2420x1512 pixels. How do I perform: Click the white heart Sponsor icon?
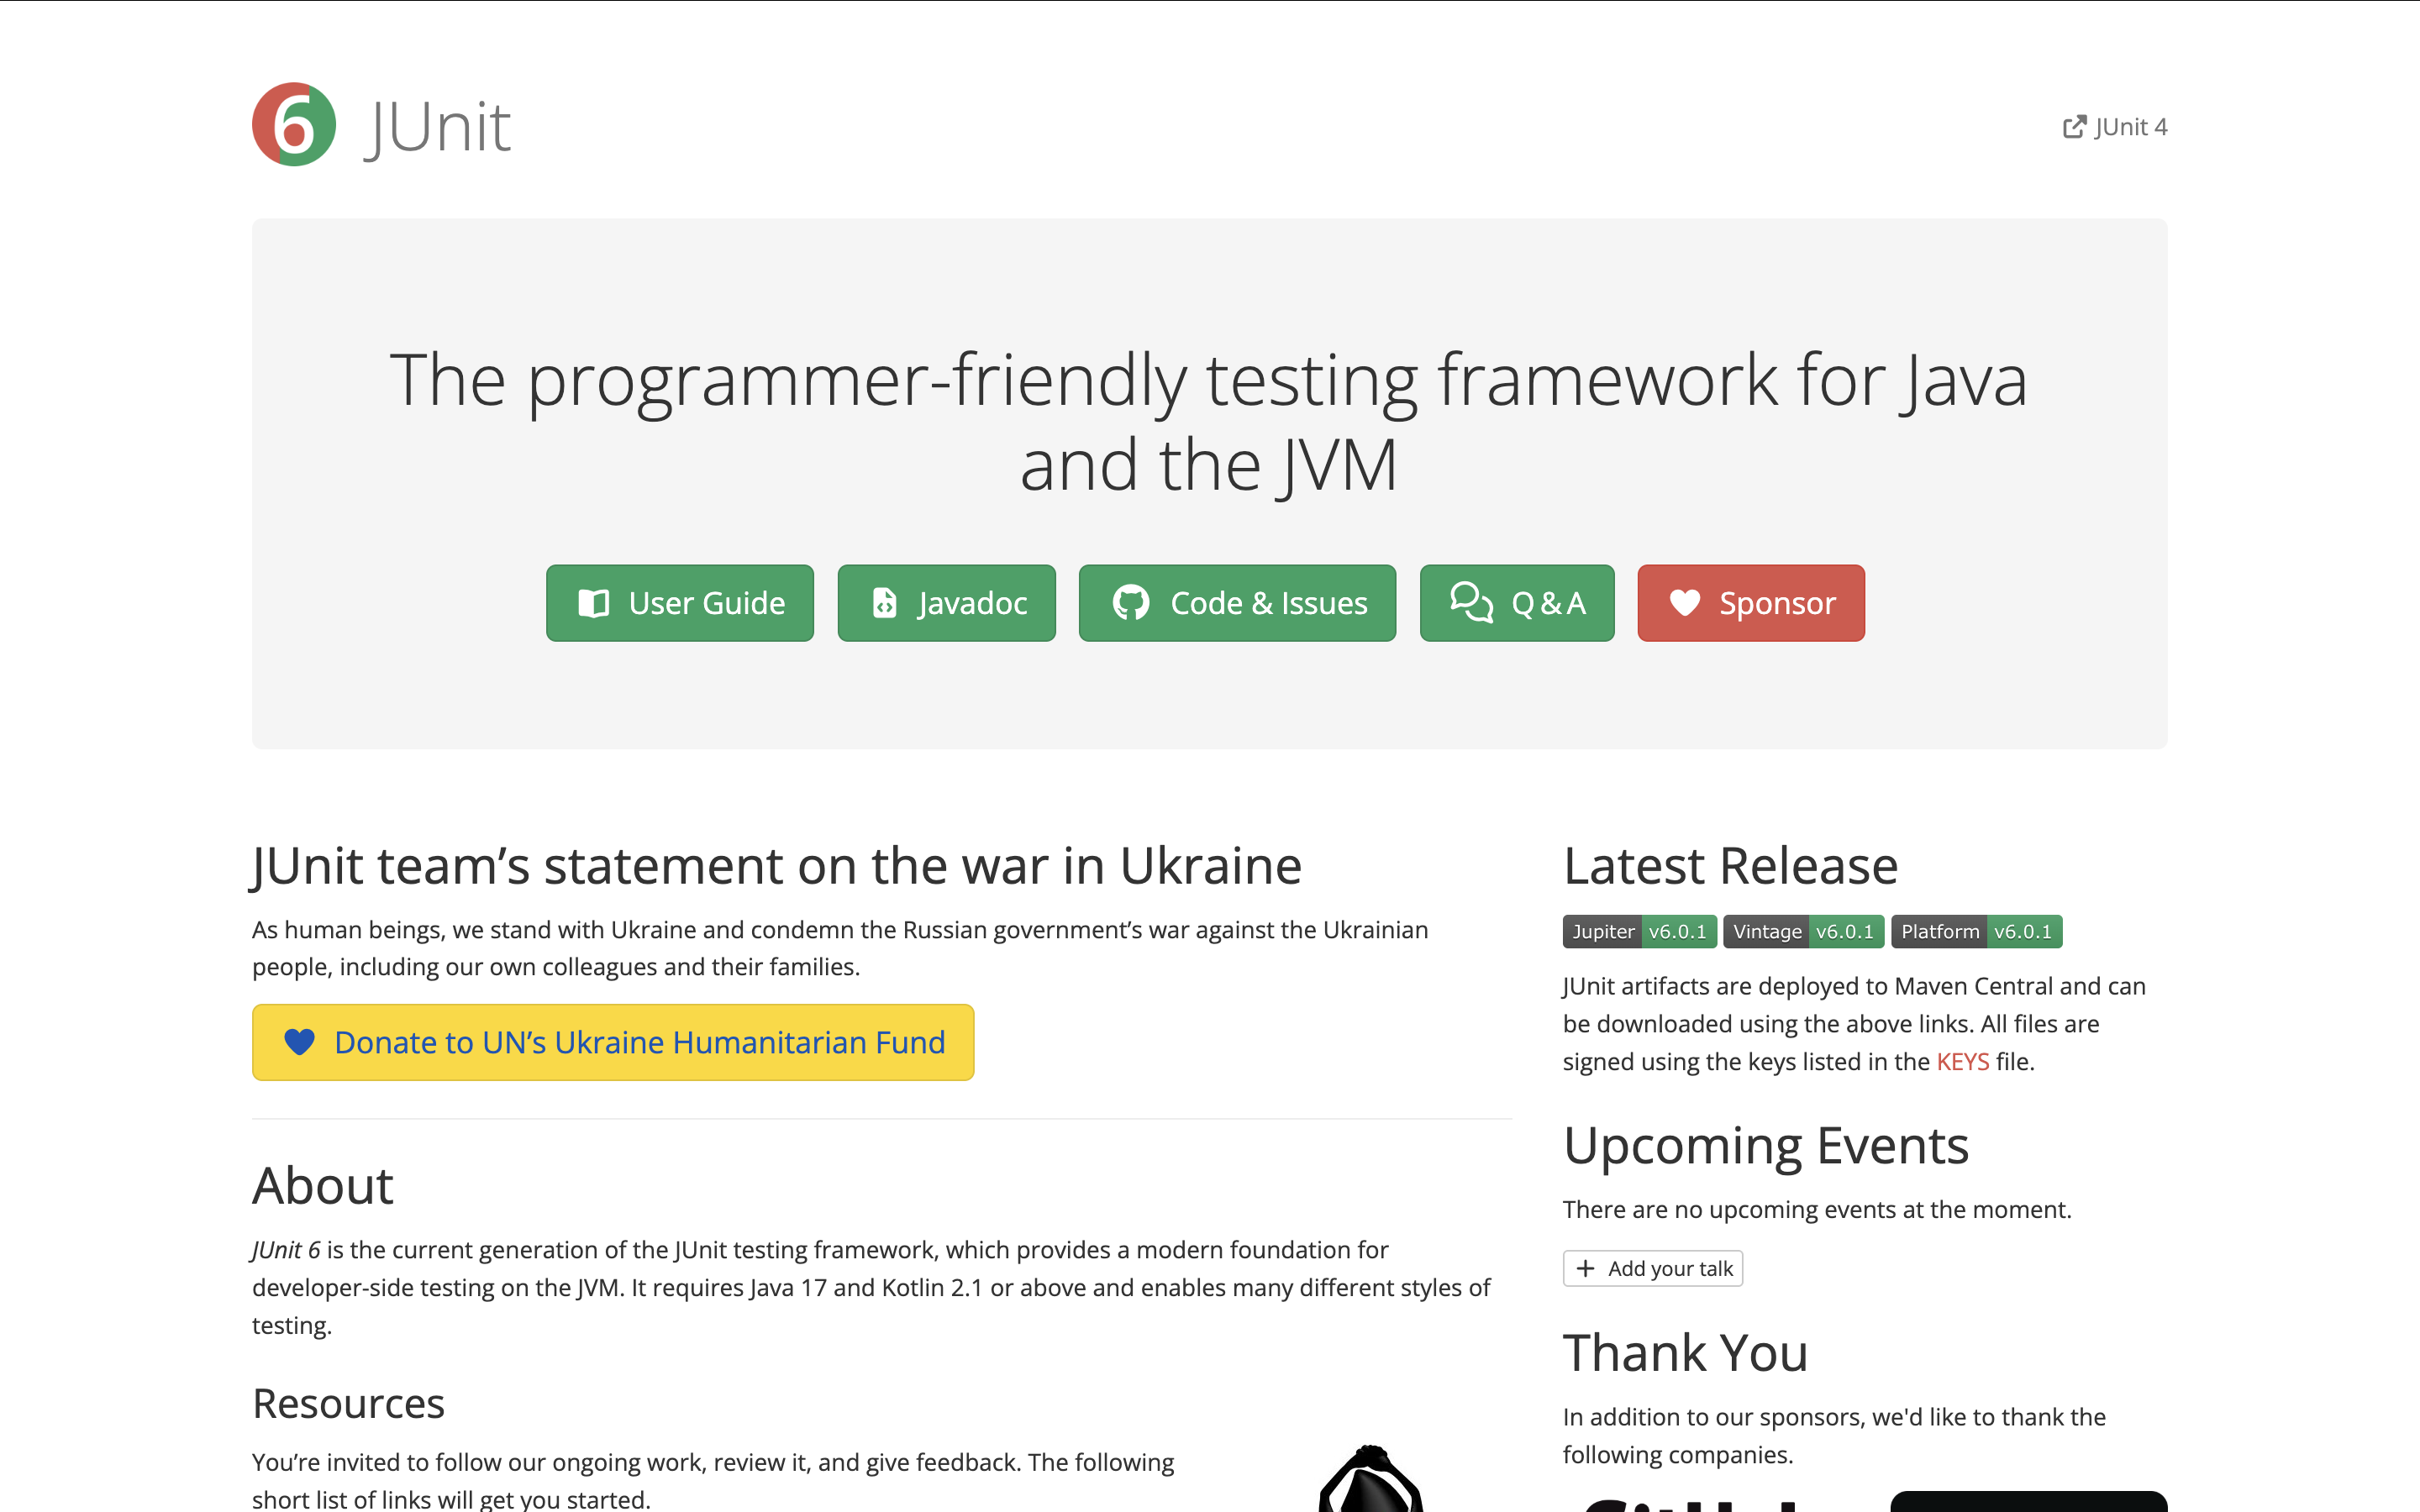pyautogui.click(x=1684, y=603)
